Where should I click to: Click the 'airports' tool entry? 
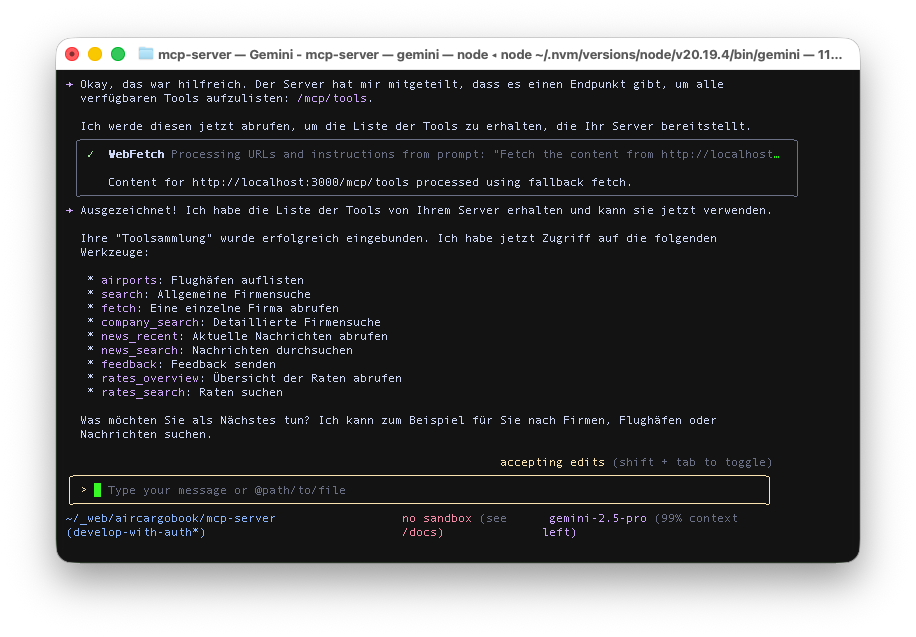[x=129, y=280]
